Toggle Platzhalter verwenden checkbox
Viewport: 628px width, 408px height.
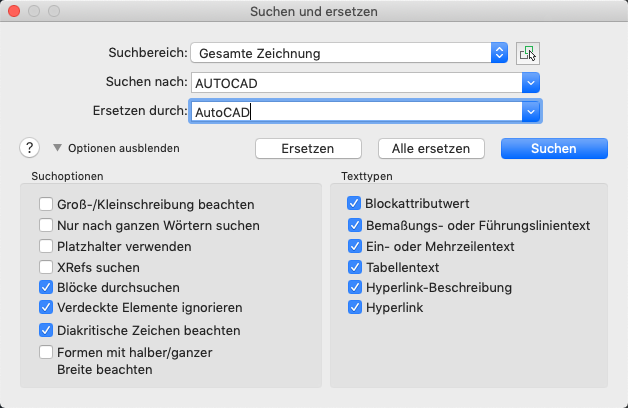coord(46,246)
